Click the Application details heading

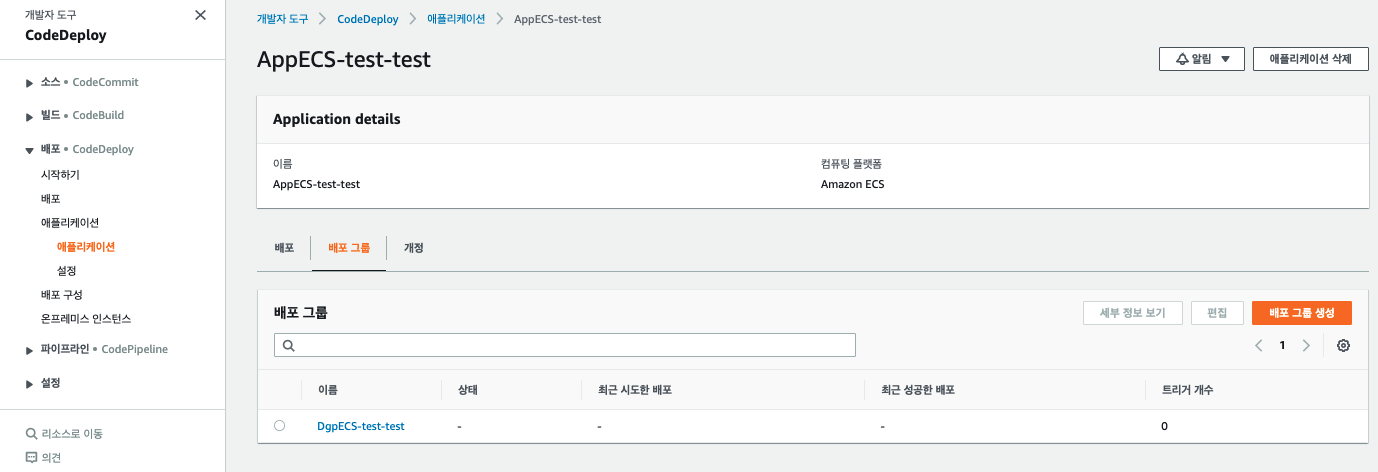pos(337,119)
